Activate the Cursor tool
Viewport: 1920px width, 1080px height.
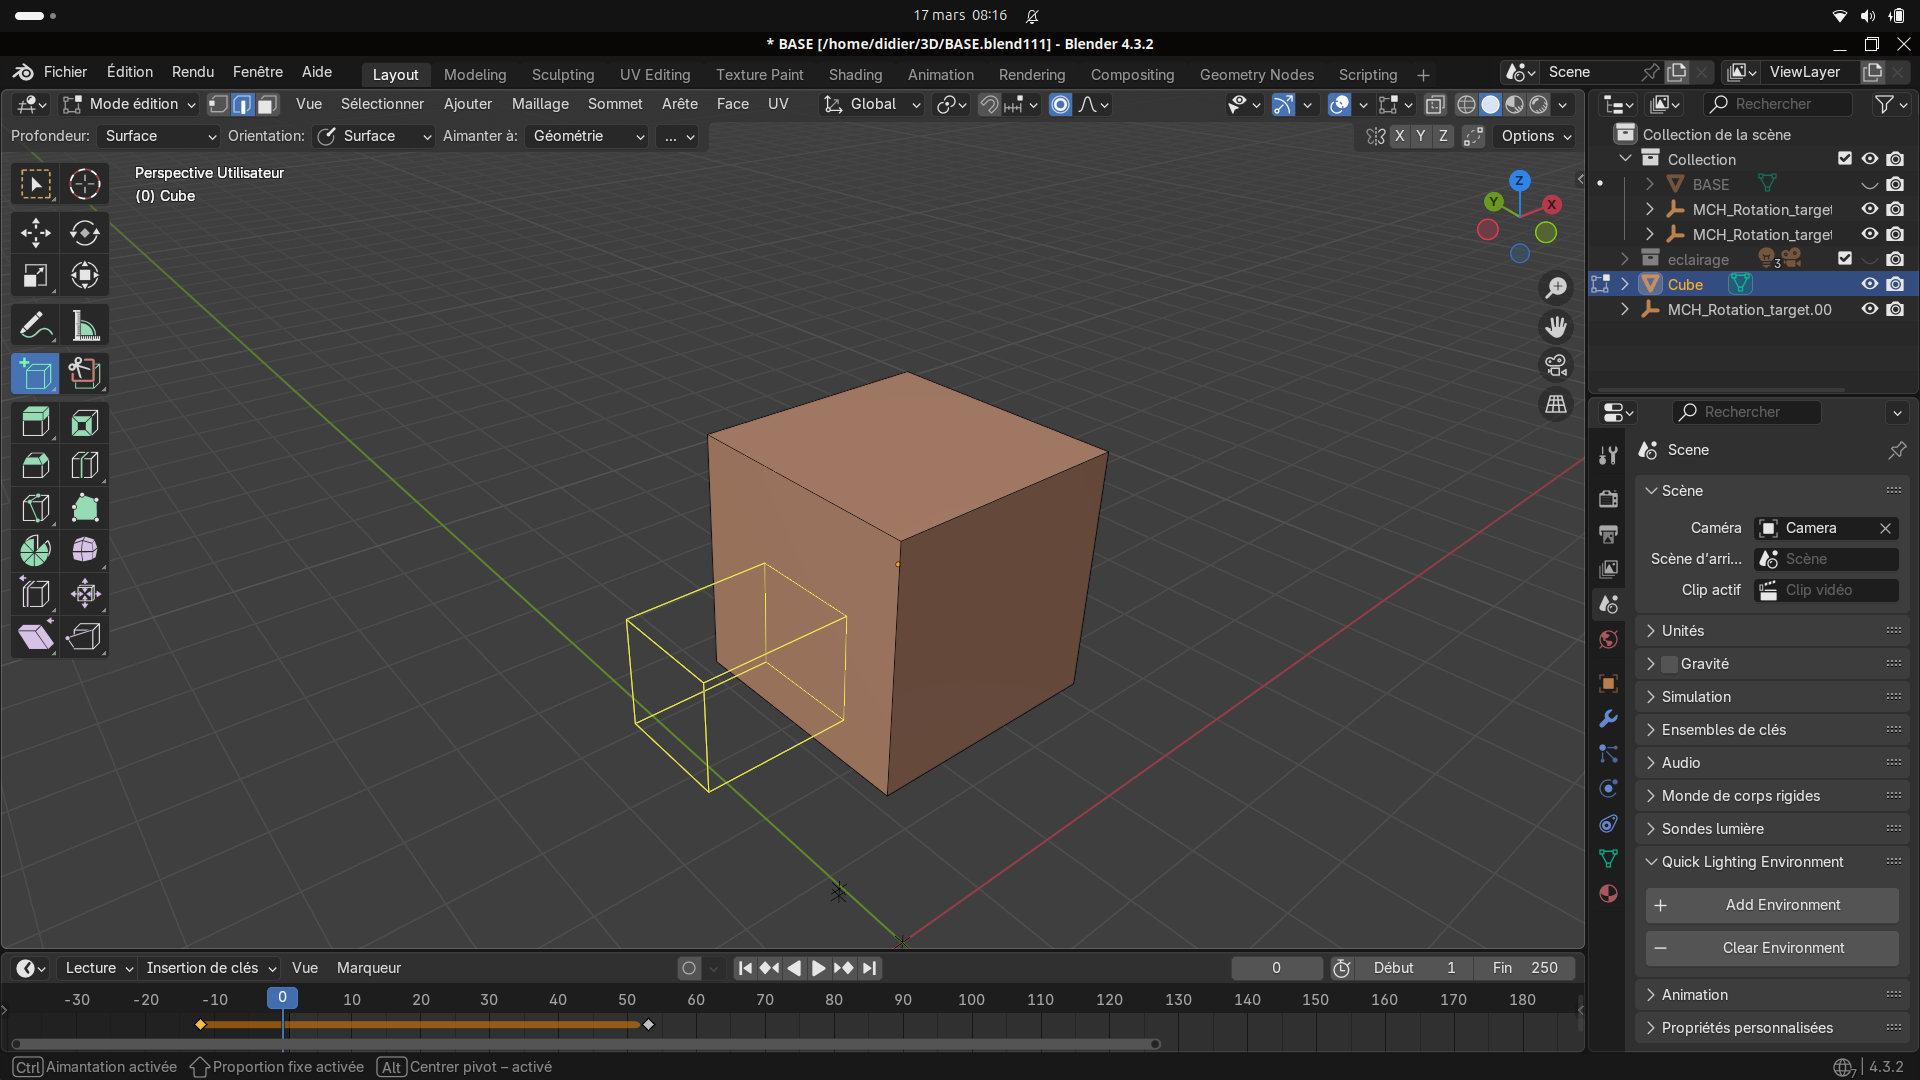pyautogui.click(x=85, y=184)
